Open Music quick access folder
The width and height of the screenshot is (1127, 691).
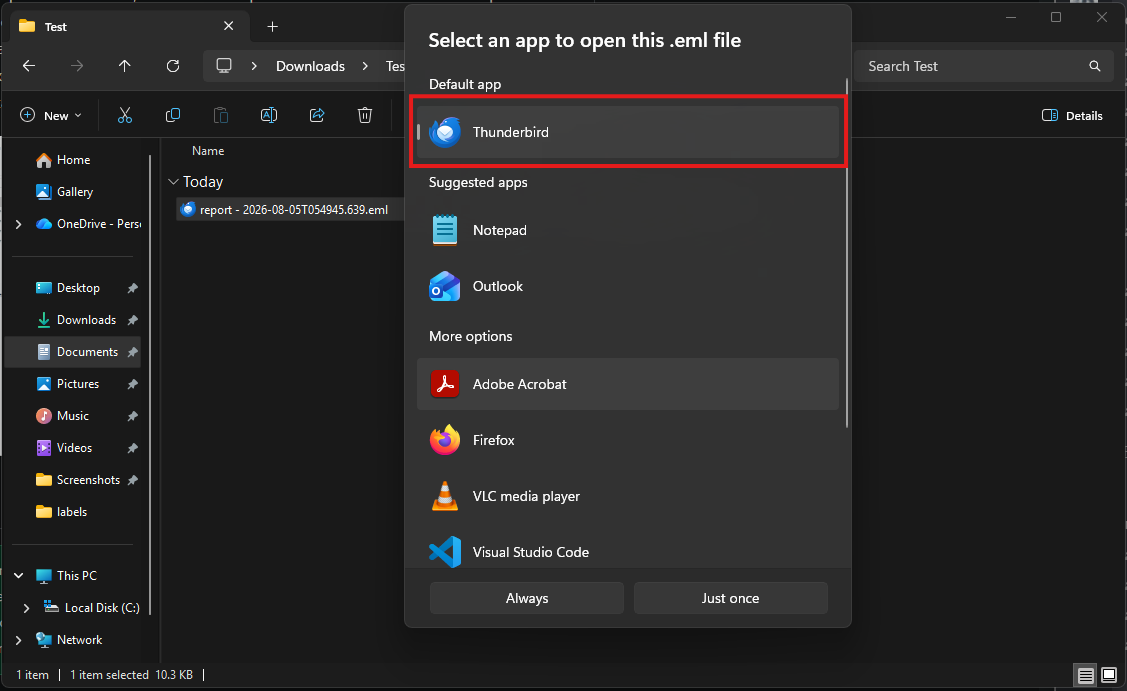73,416
